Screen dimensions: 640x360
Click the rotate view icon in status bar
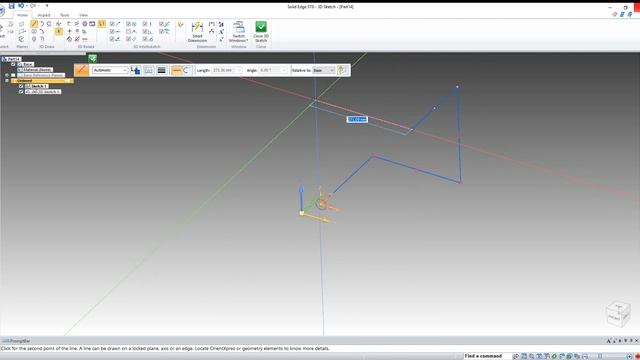(554, 356)
